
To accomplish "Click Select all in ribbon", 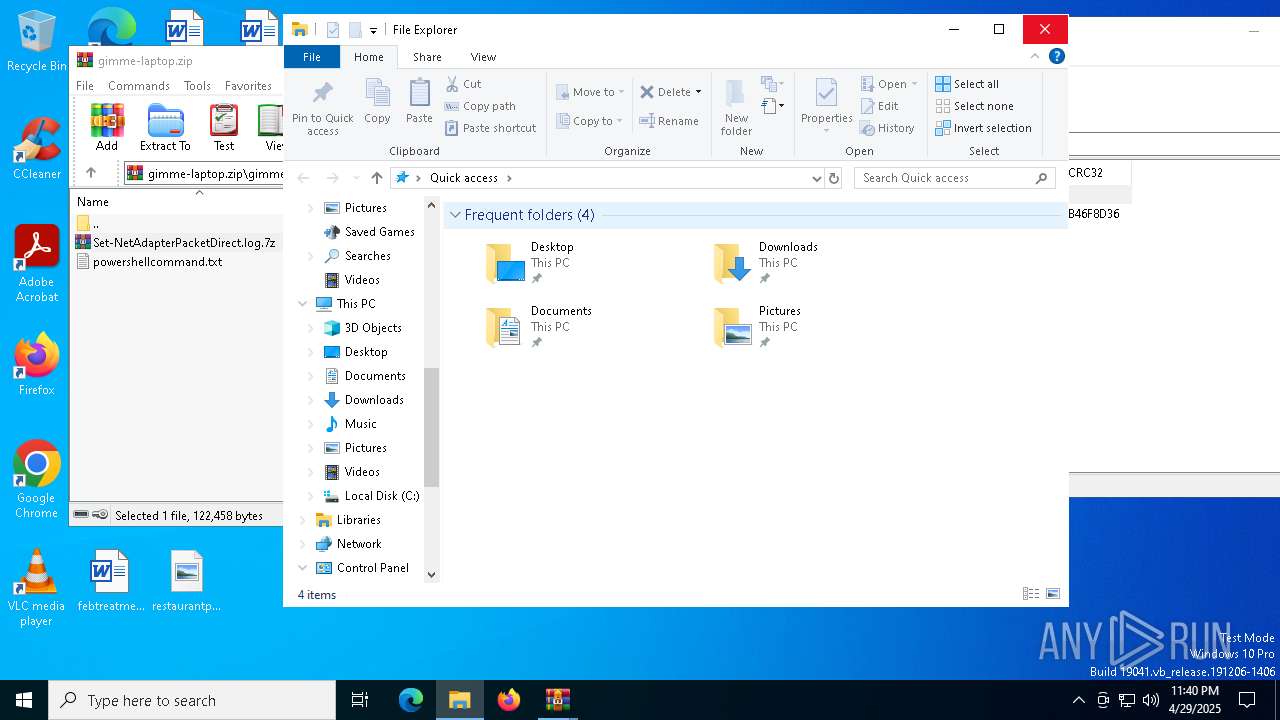I will 967,84.
